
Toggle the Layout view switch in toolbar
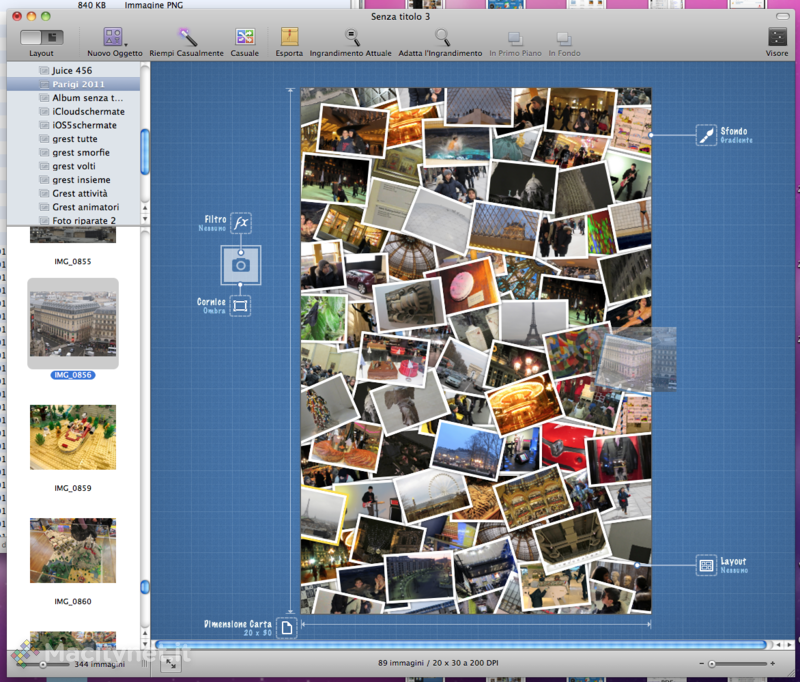click(x=41, y=37)
